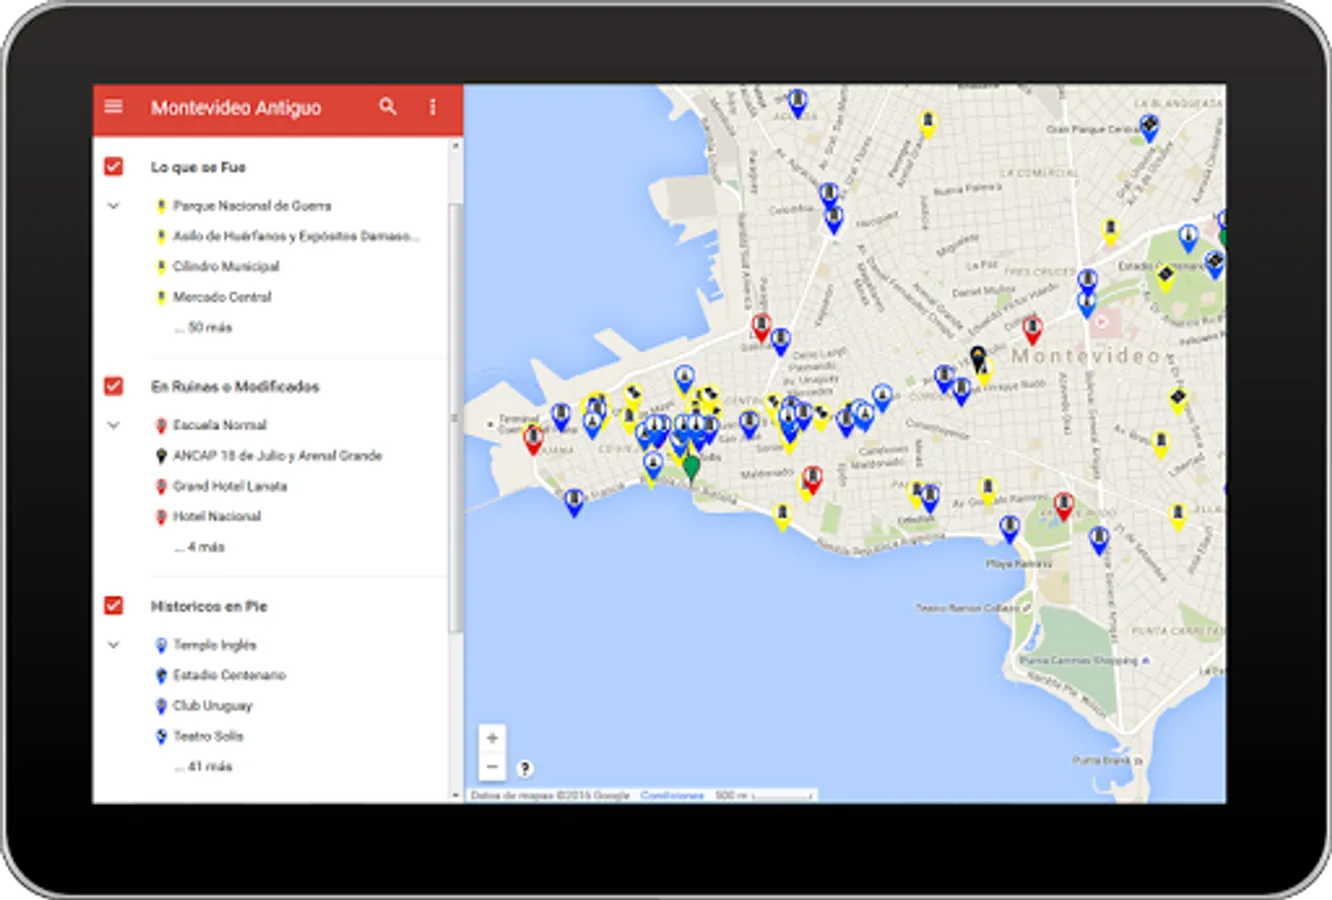
Task: Click the black pin beside ANCAP 18 de Julio
Action: tap(161, 456)
